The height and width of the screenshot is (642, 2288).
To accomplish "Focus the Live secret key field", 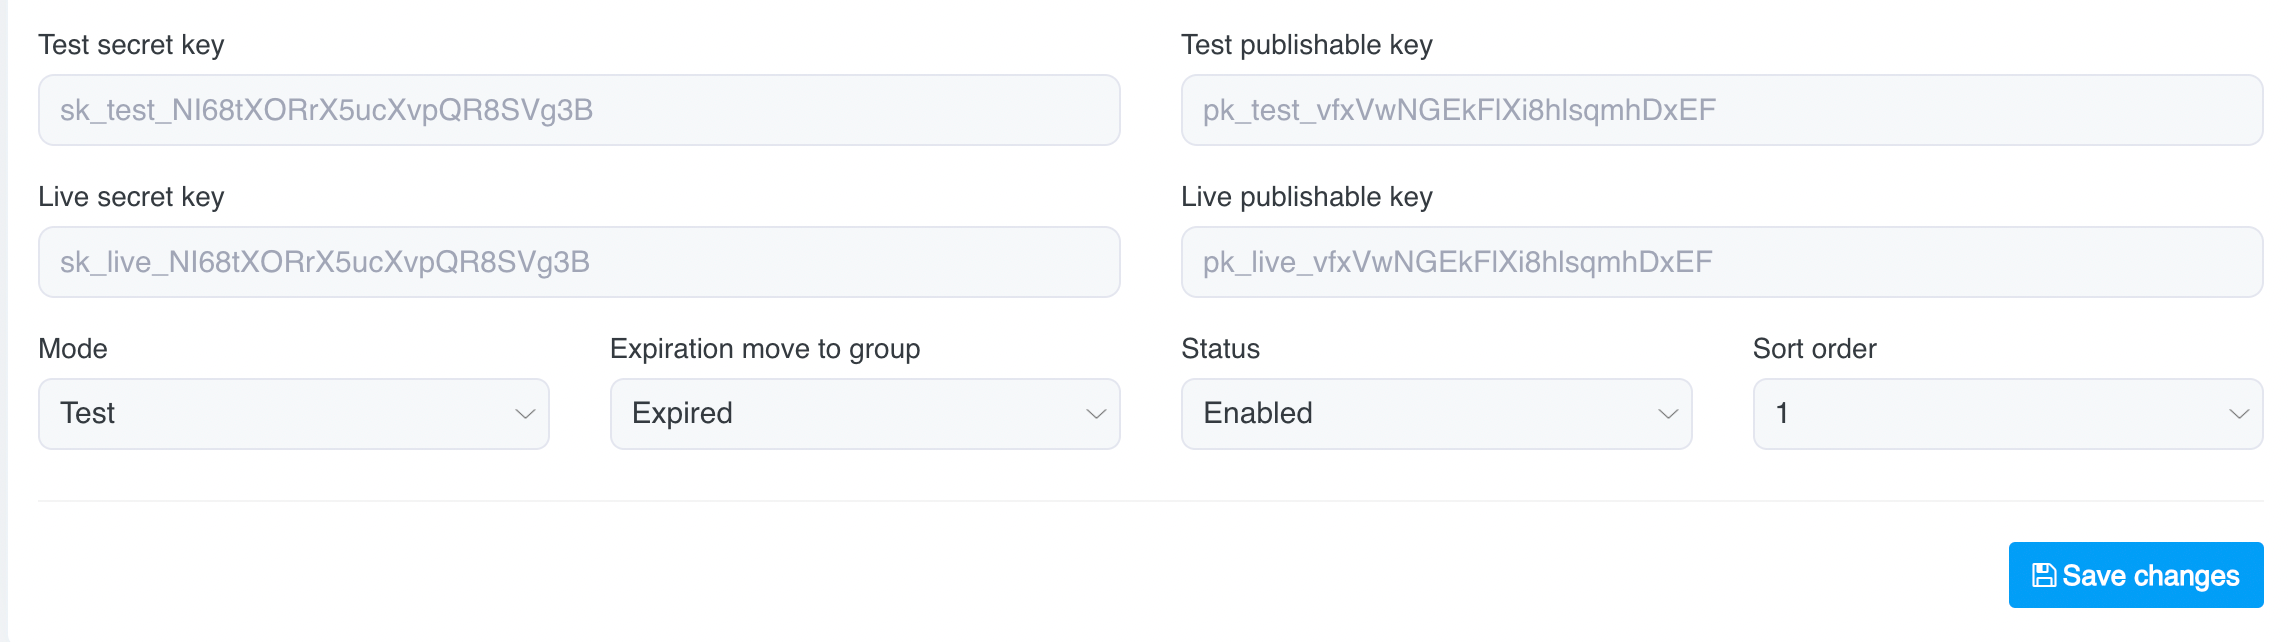I will tap(578, 262).
